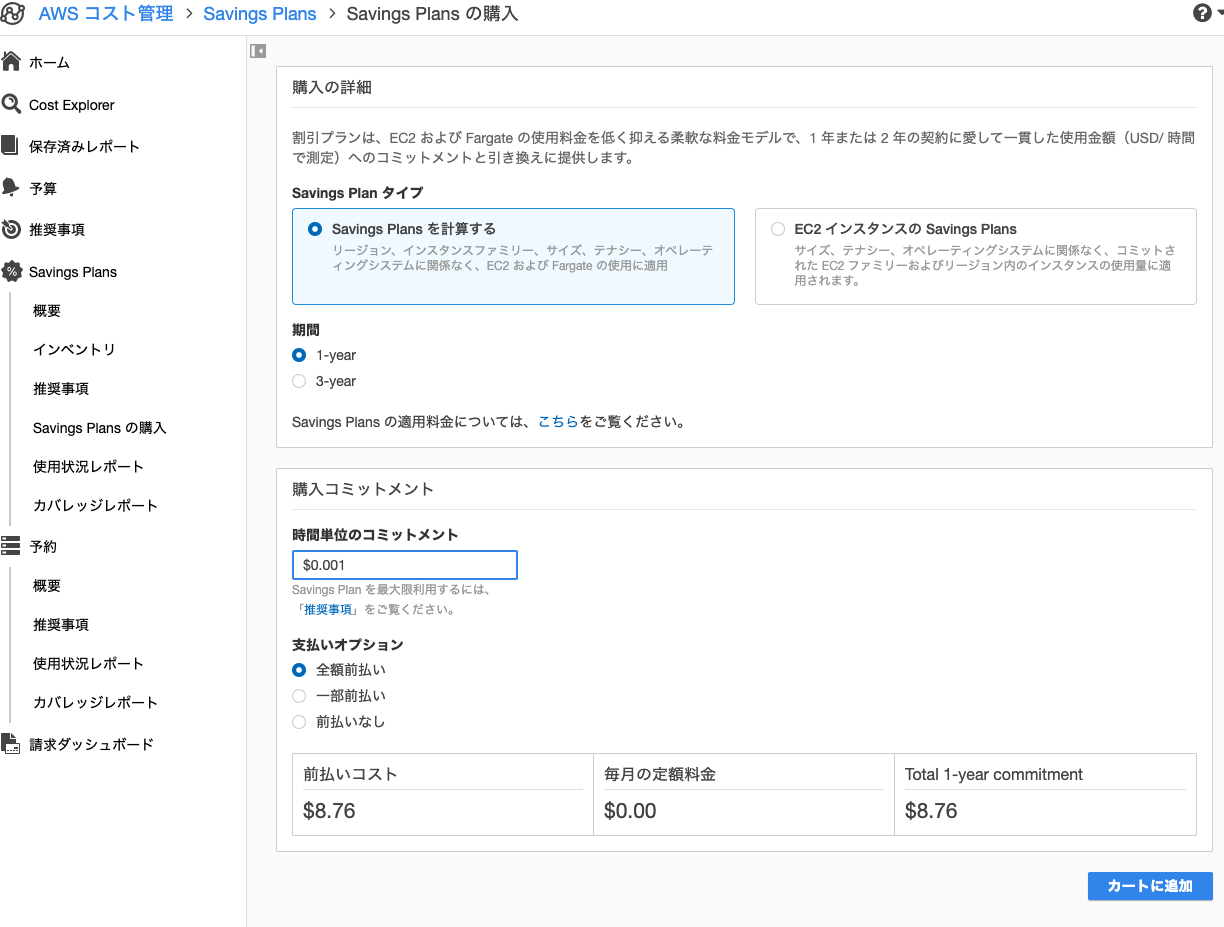Click AWS コスト管理 breadcrumb link
The image size is (1224, 927).
[106, 14]
